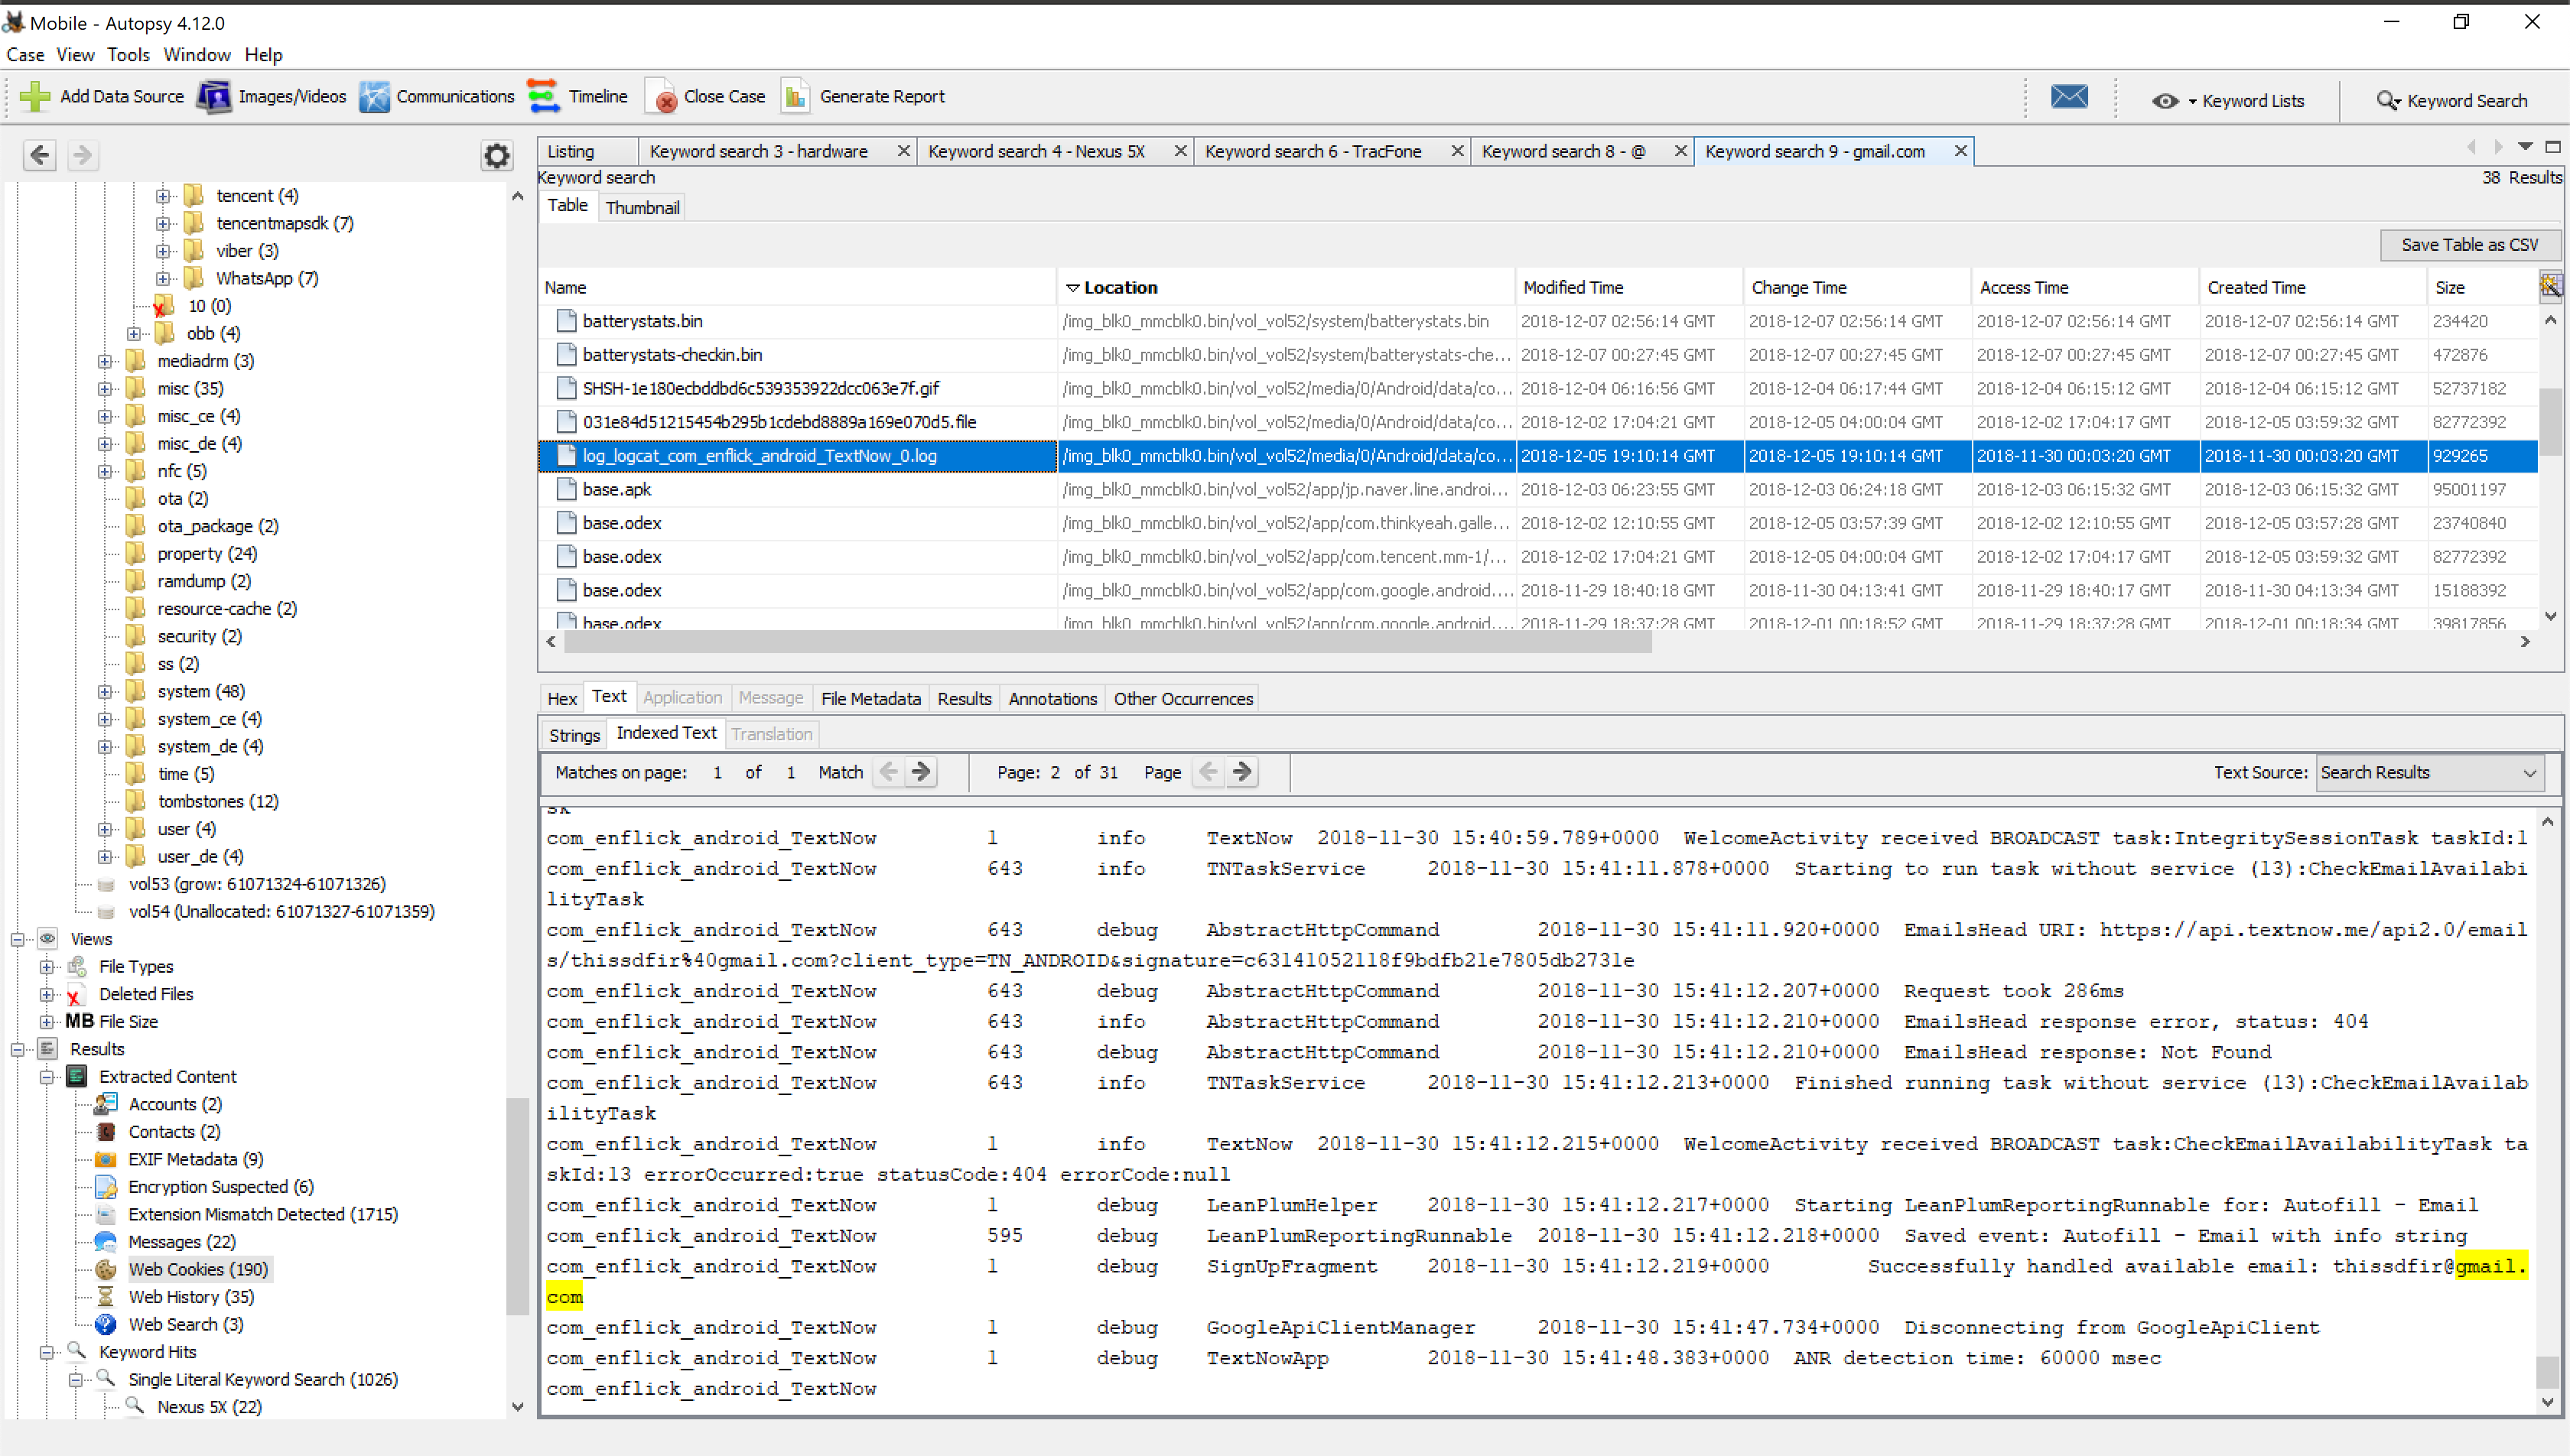Viewport: 2570px width, 1456px height.
Task: Select the log_logcat_com_enflick_android_TextNow_0.log row
Action: point(1538,456)
